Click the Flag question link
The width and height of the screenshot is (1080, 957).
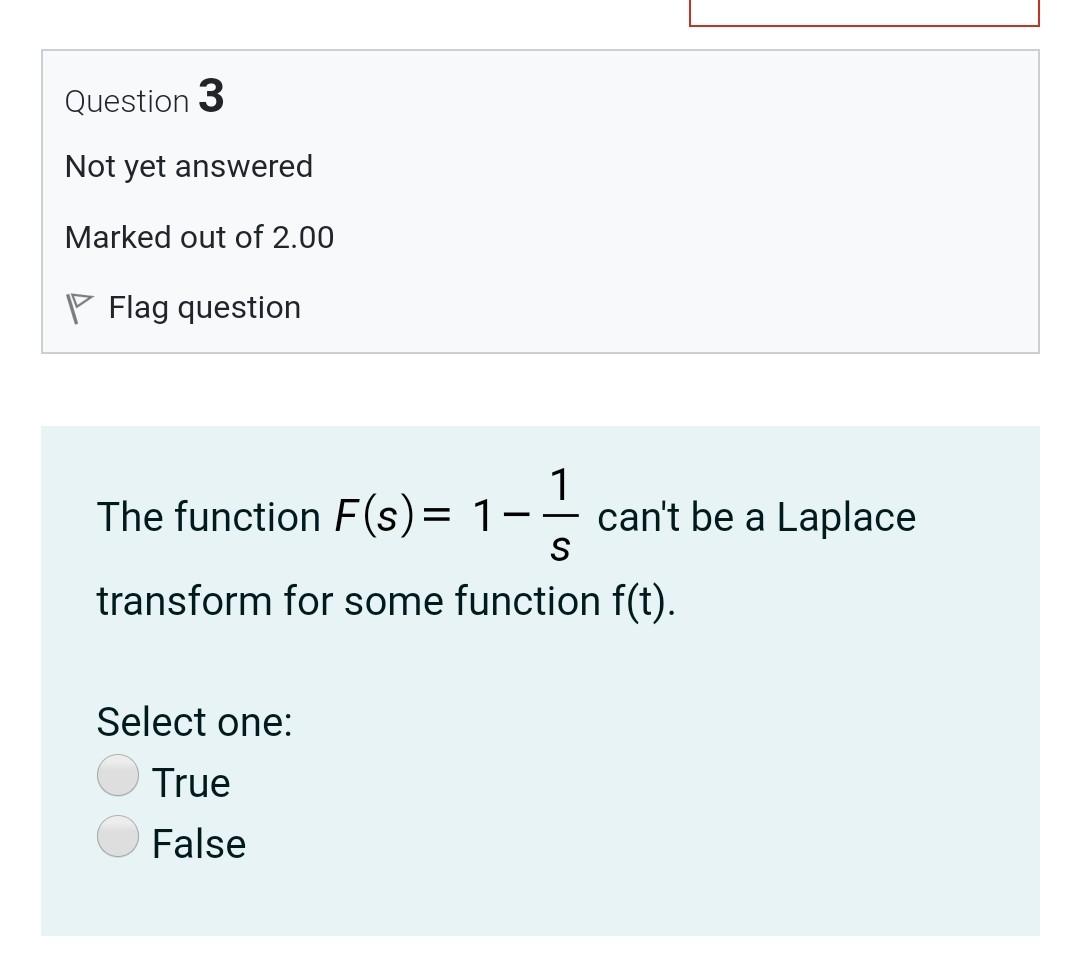click(x=204, y=307)
